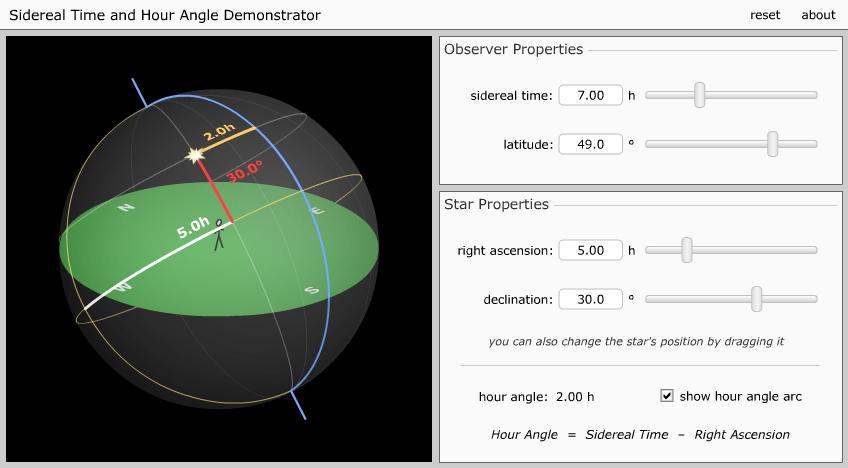This screenshot has width=848, height=468.
Task: Click the N compass marker on the horizon
Action: tap(125, 207)
